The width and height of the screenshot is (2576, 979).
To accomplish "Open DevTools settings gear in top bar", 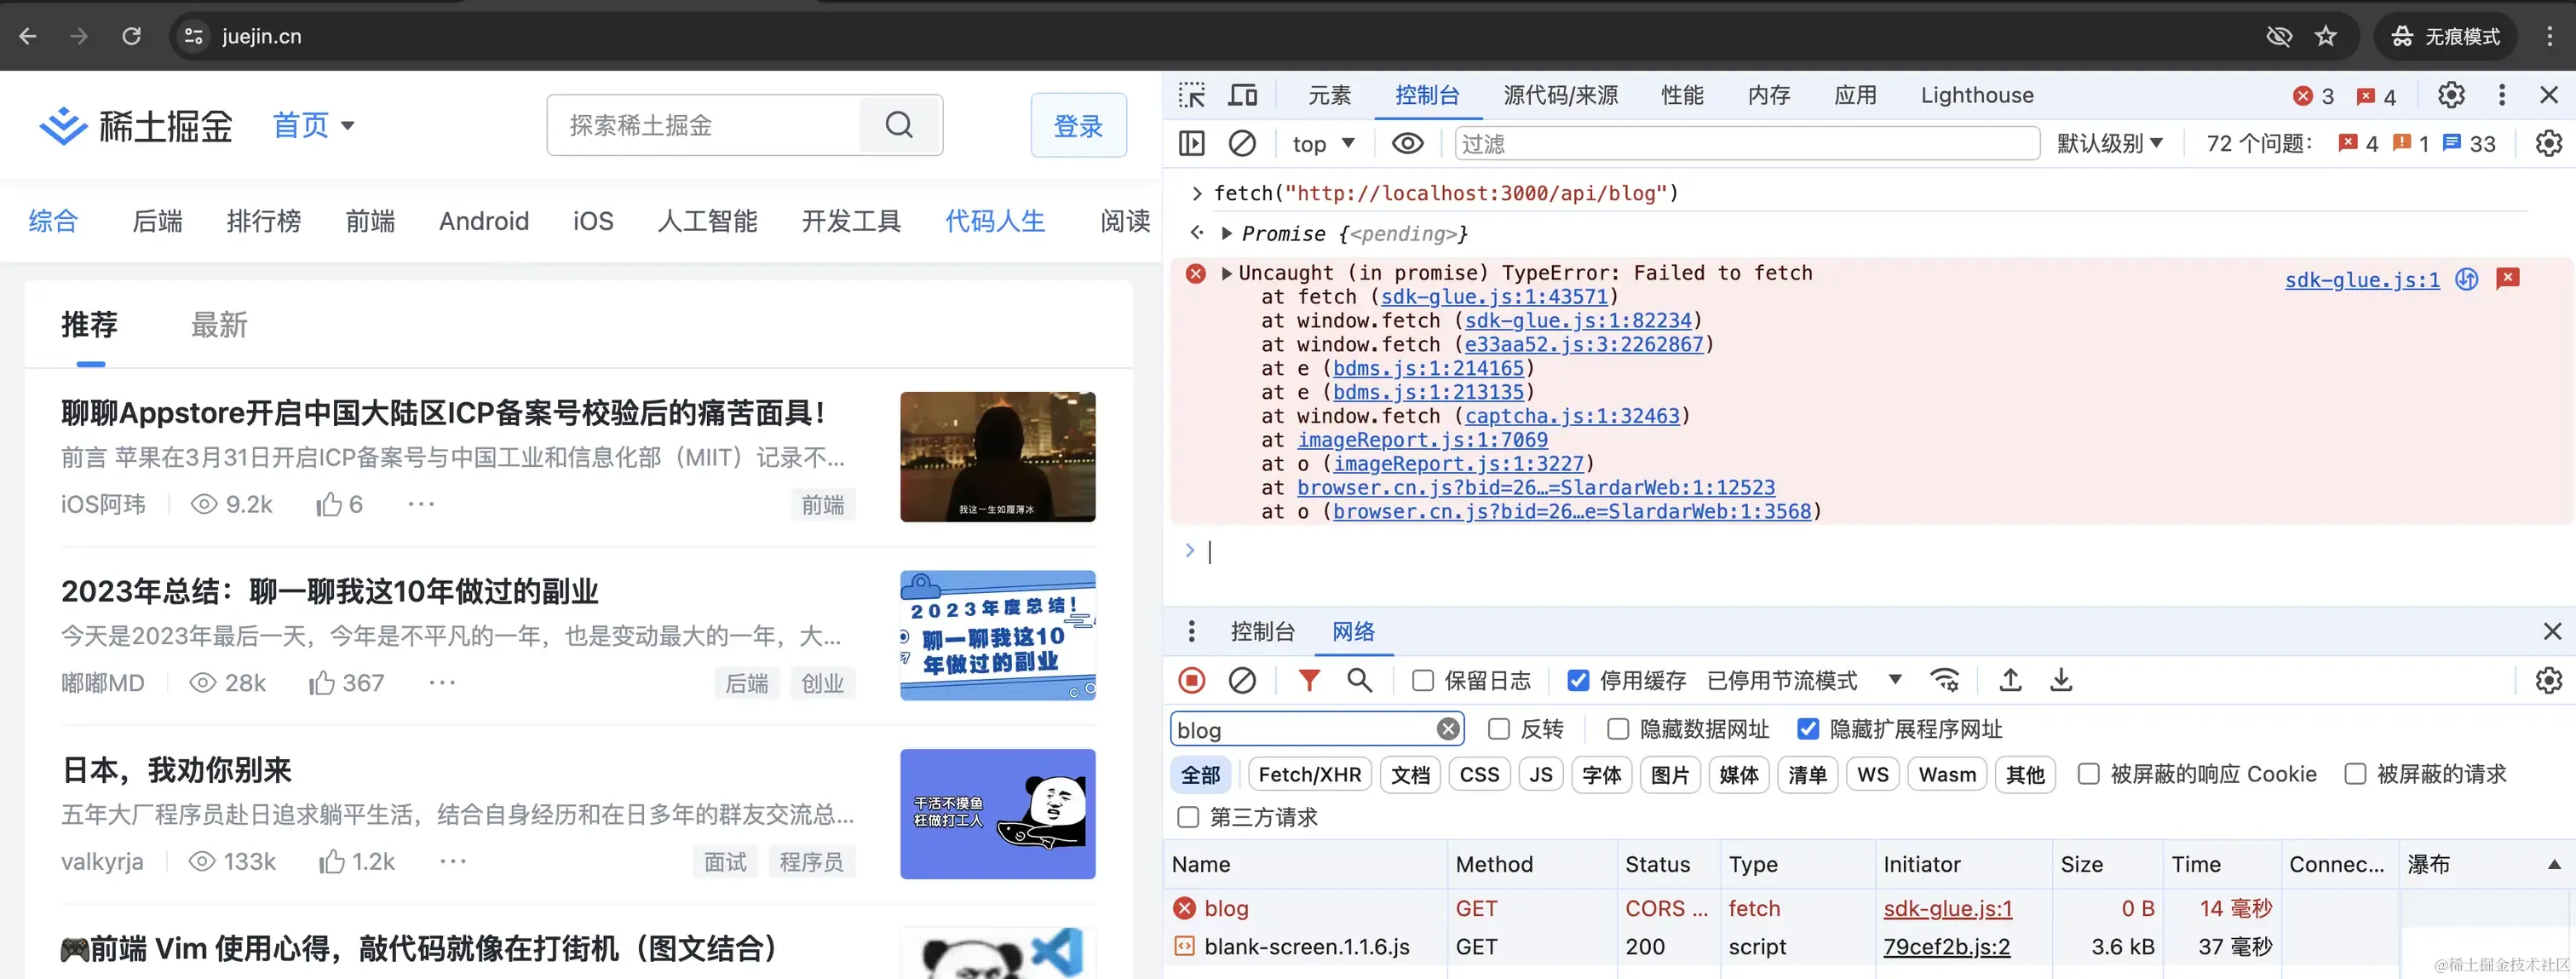I will tap(2451, 95).
